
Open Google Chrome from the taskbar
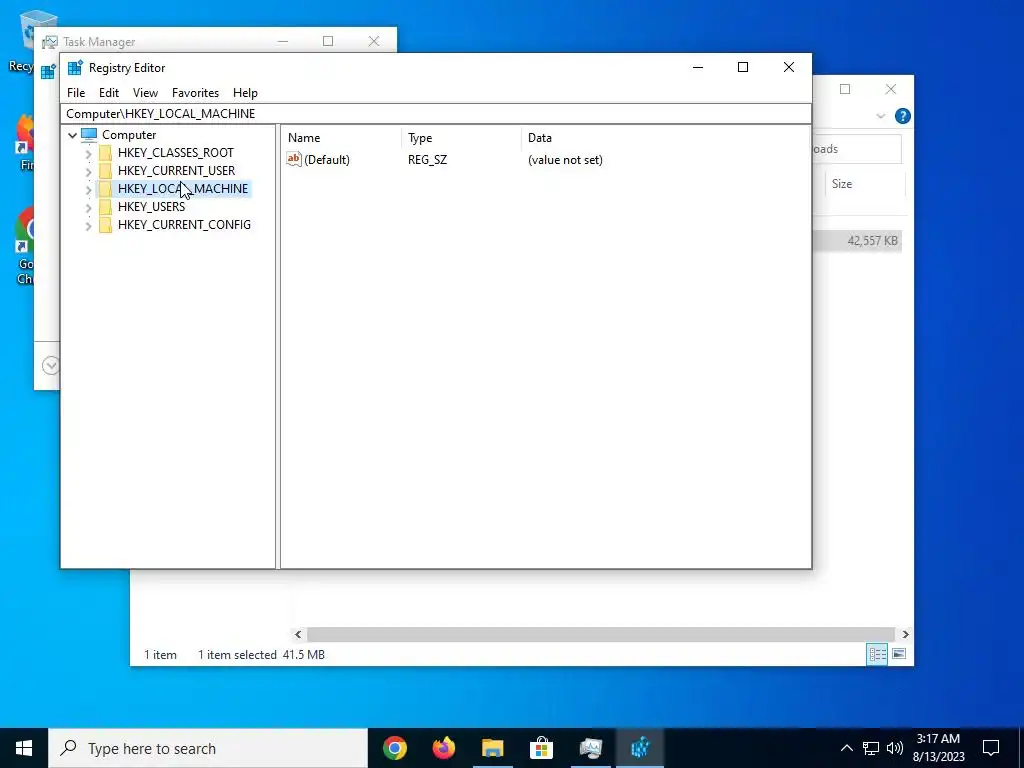(394, 748)
